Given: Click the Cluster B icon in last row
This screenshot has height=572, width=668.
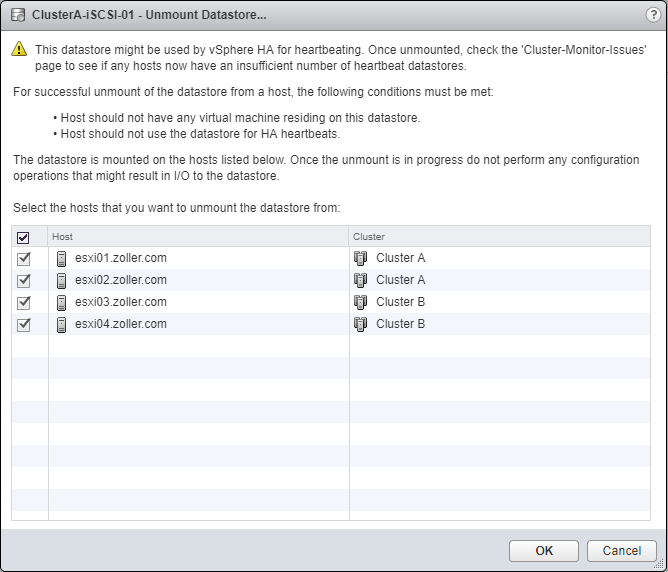Looking at the screenshot, I should click(361, 324).
